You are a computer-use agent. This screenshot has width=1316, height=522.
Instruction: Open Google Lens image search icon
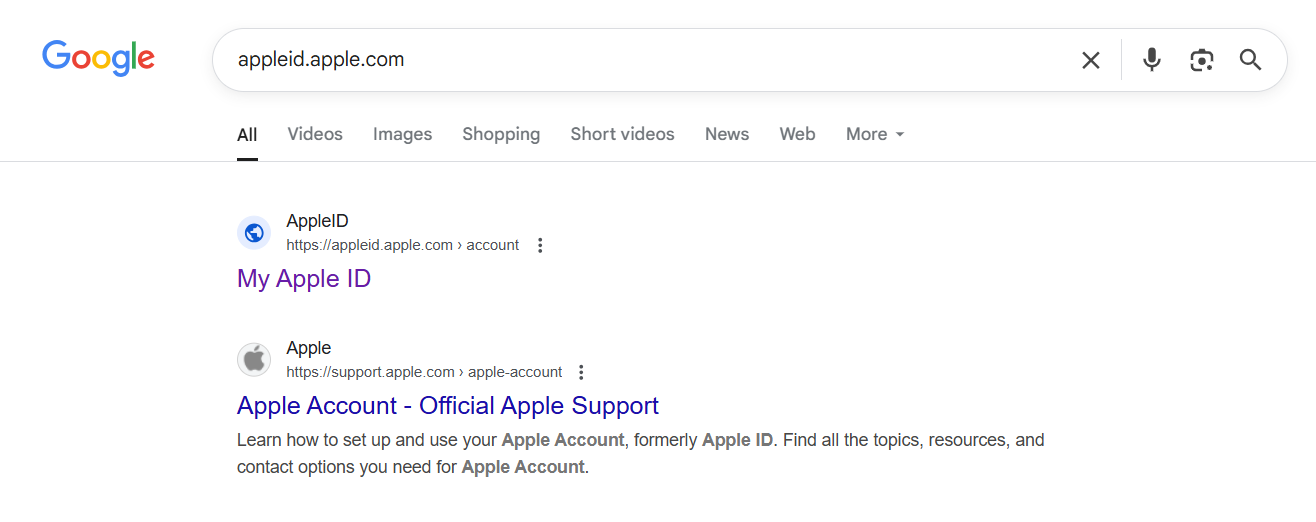pyautogui.click(x=1202, y=60)
